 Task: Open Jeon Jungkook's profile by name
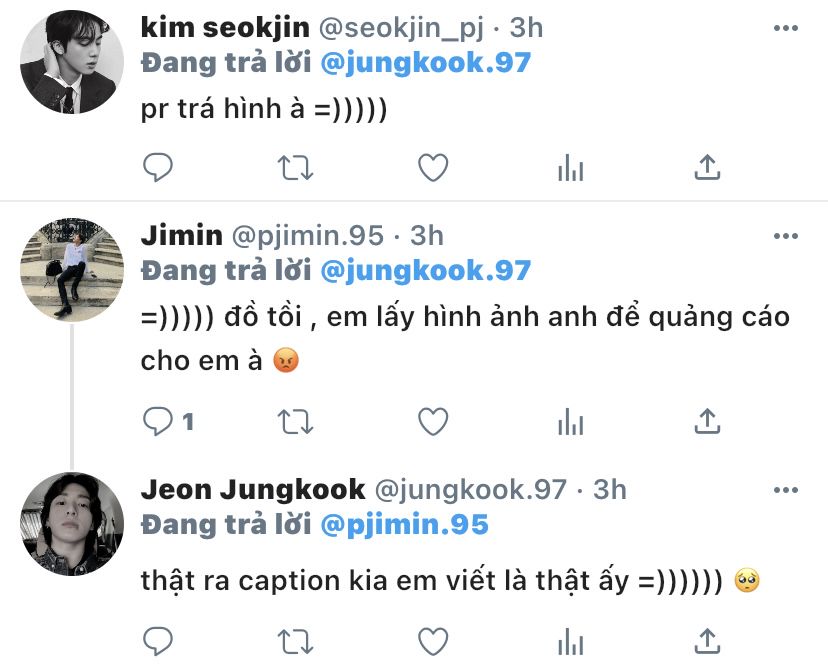tap(253, 490)
